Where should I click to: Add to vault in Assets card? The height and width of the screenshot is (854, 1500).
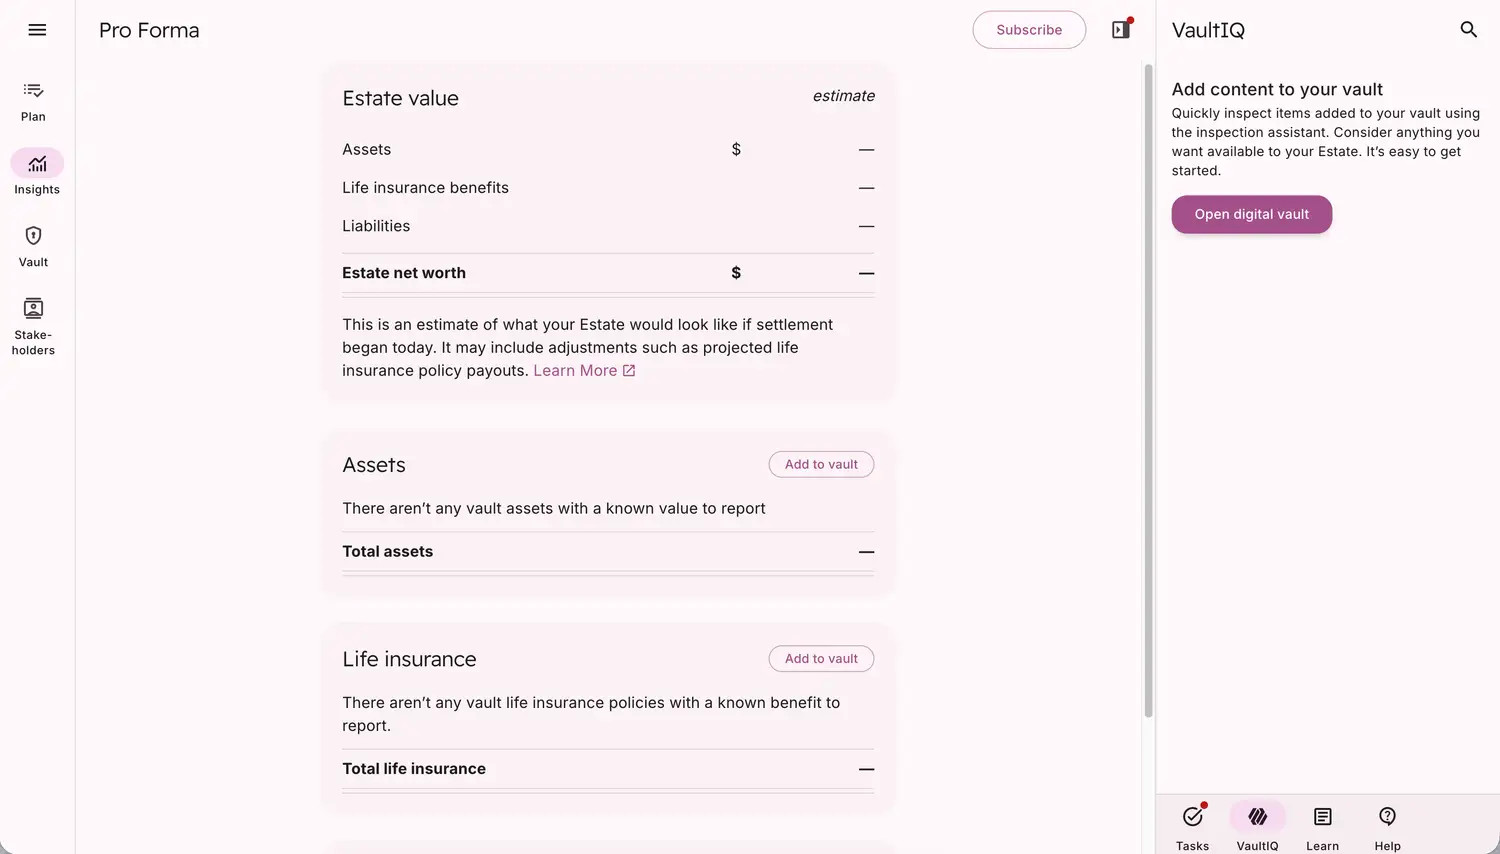[821, 464]
